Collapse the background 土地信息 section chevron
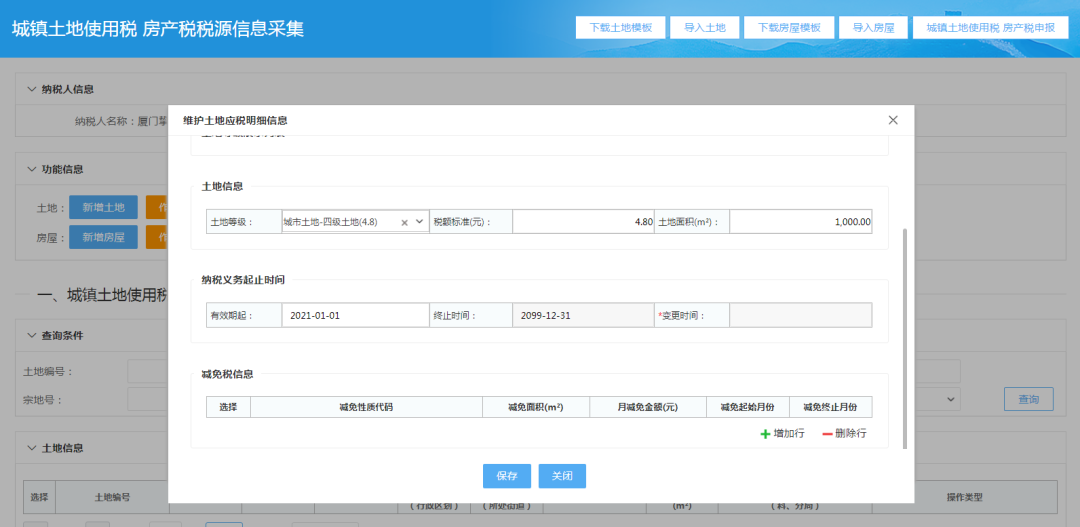 point(31,448)
